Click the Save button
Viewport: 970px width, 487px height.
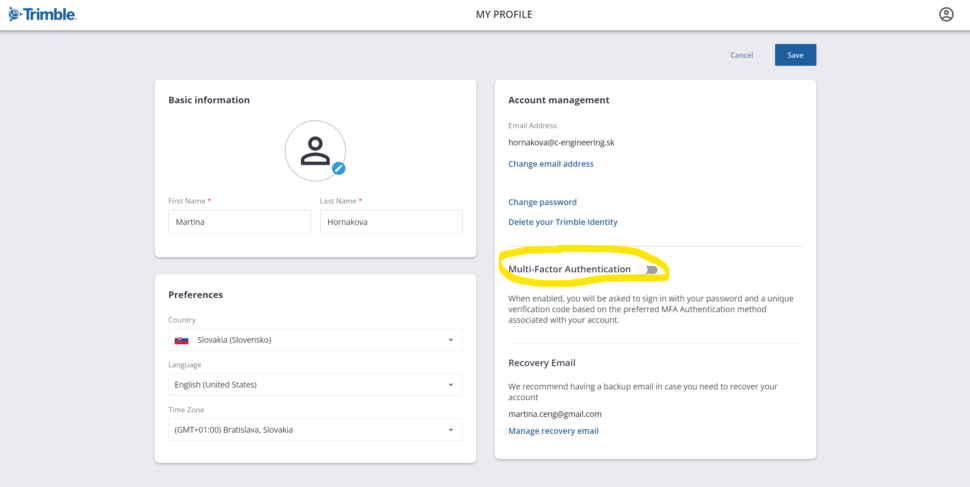[x=795, y=55]
